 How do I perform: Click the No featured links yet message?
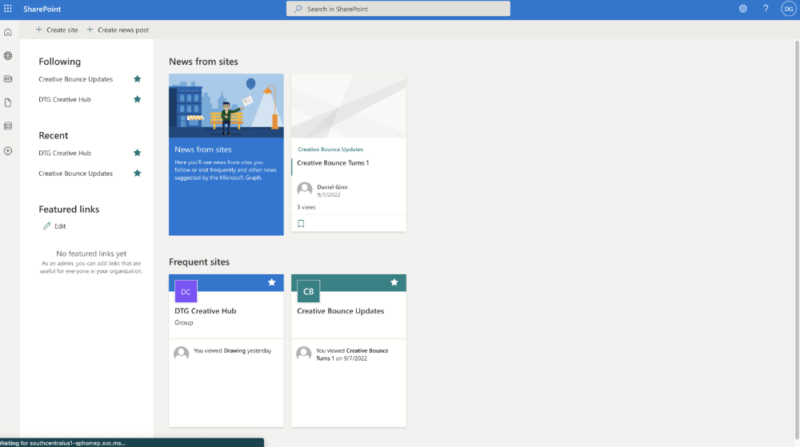click(x=91, y=254)
